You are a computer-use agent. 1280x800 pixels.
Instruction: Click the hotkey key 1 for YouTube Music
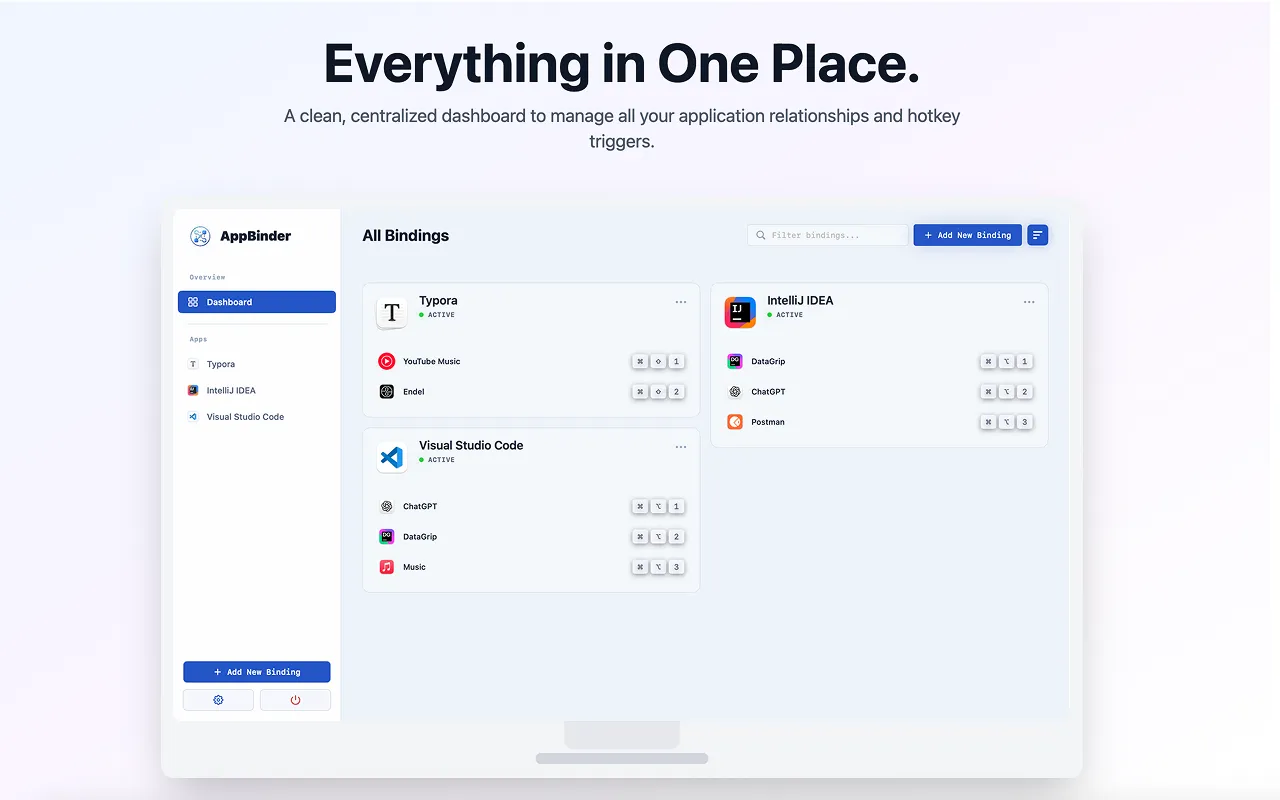point(676,362)
